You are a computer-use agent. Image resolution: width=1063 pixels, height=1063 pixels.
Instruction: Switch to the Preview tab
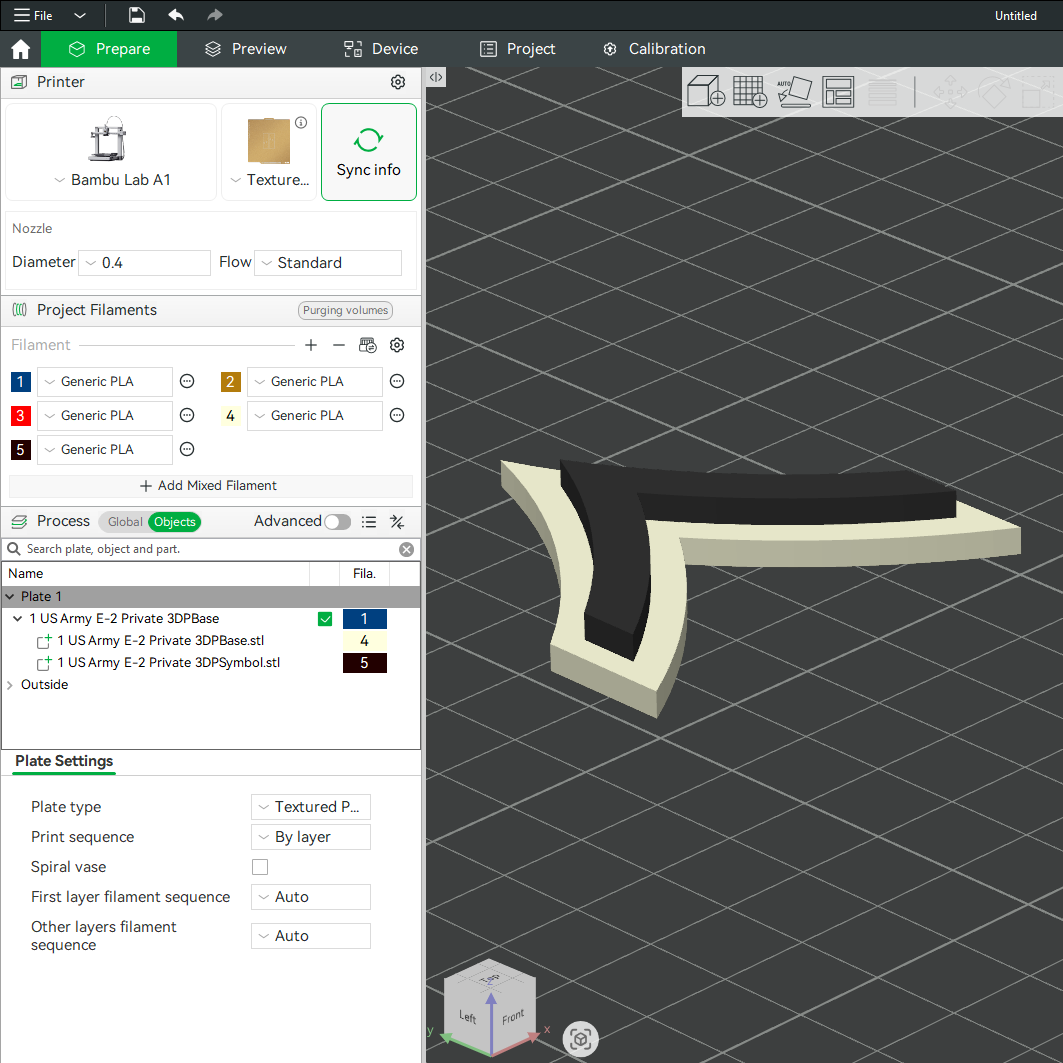tap(245, 49)
